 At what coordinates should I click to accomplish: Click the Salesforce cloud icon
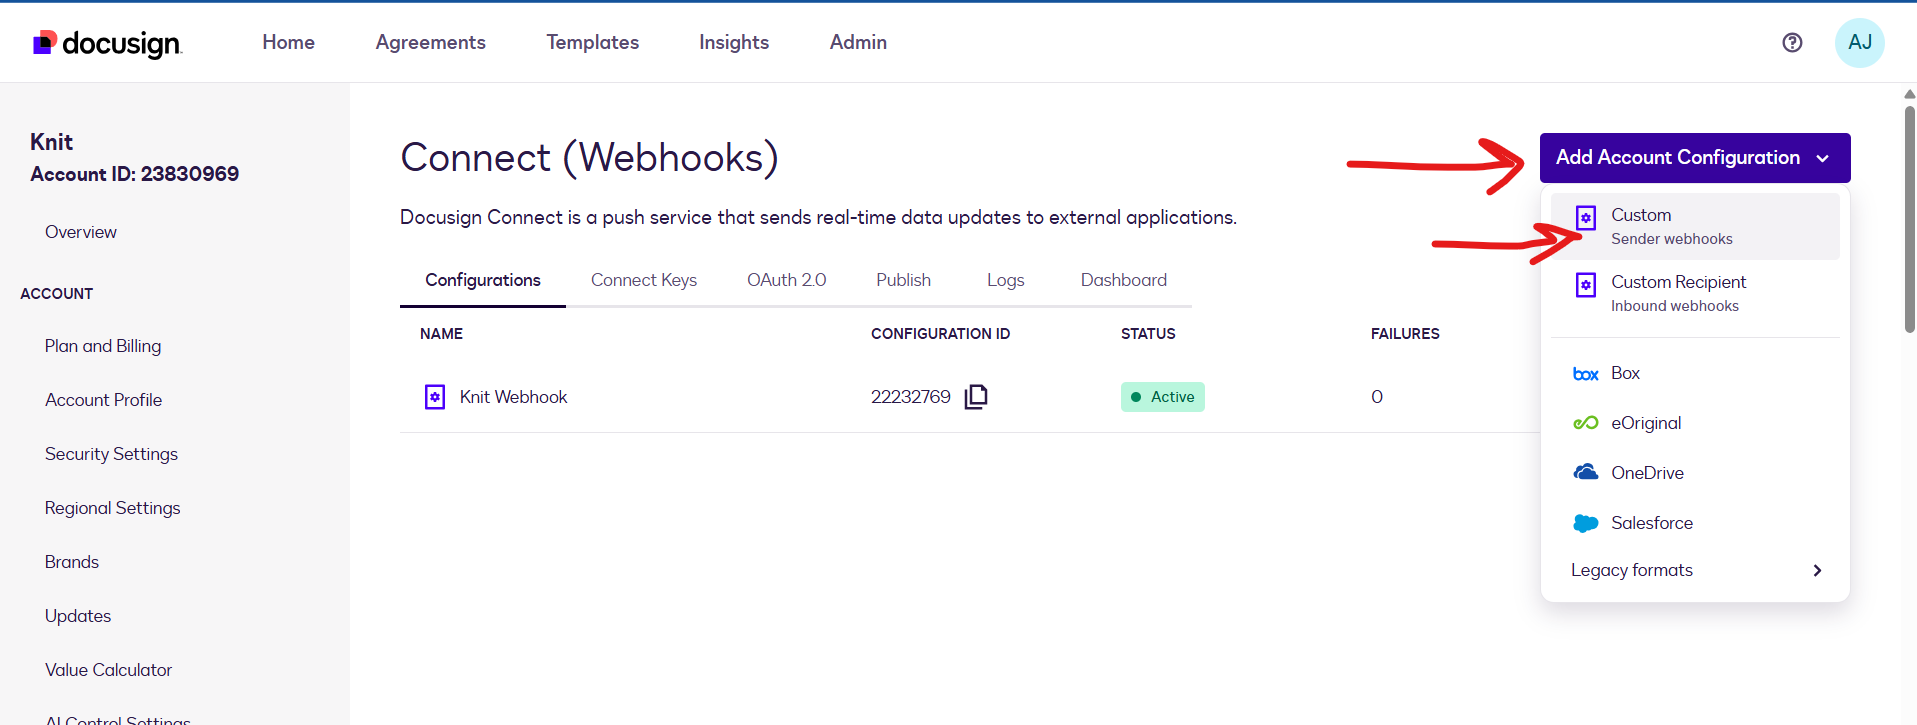(x=1586, y=523)
